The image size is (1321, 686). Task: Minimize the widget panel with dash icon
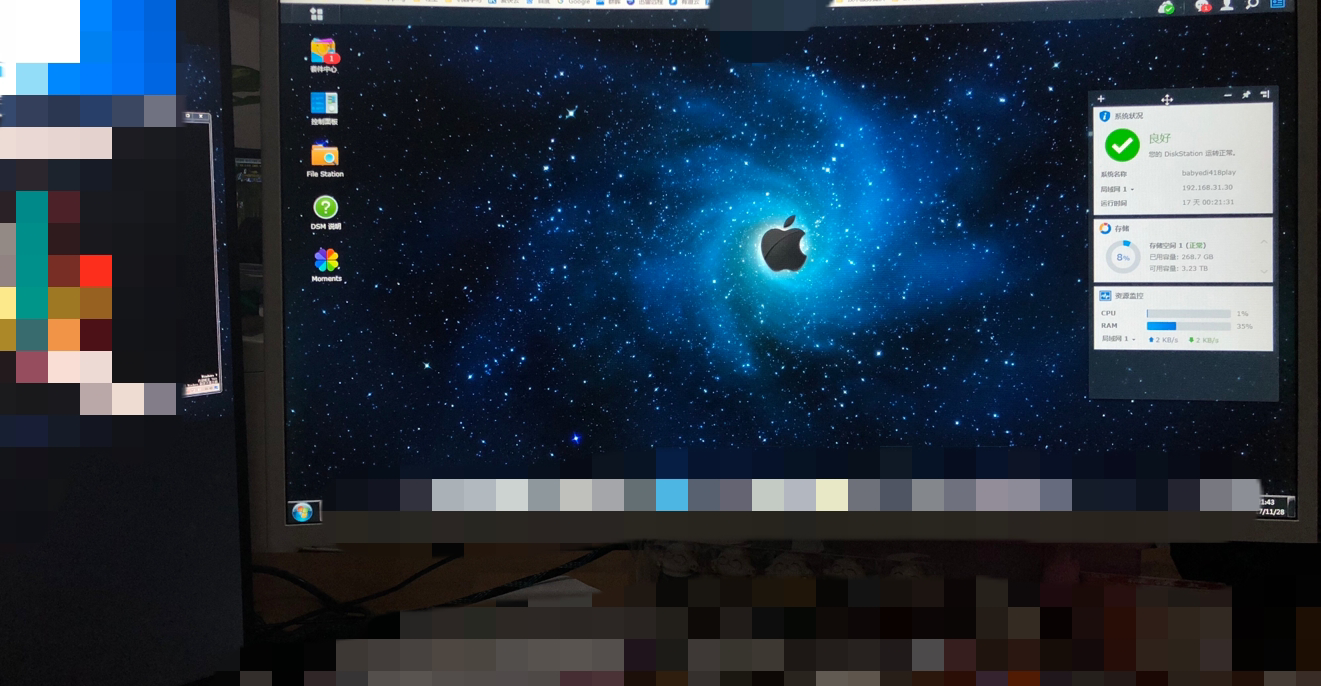pyautogui.click(x=1228, y=95)
